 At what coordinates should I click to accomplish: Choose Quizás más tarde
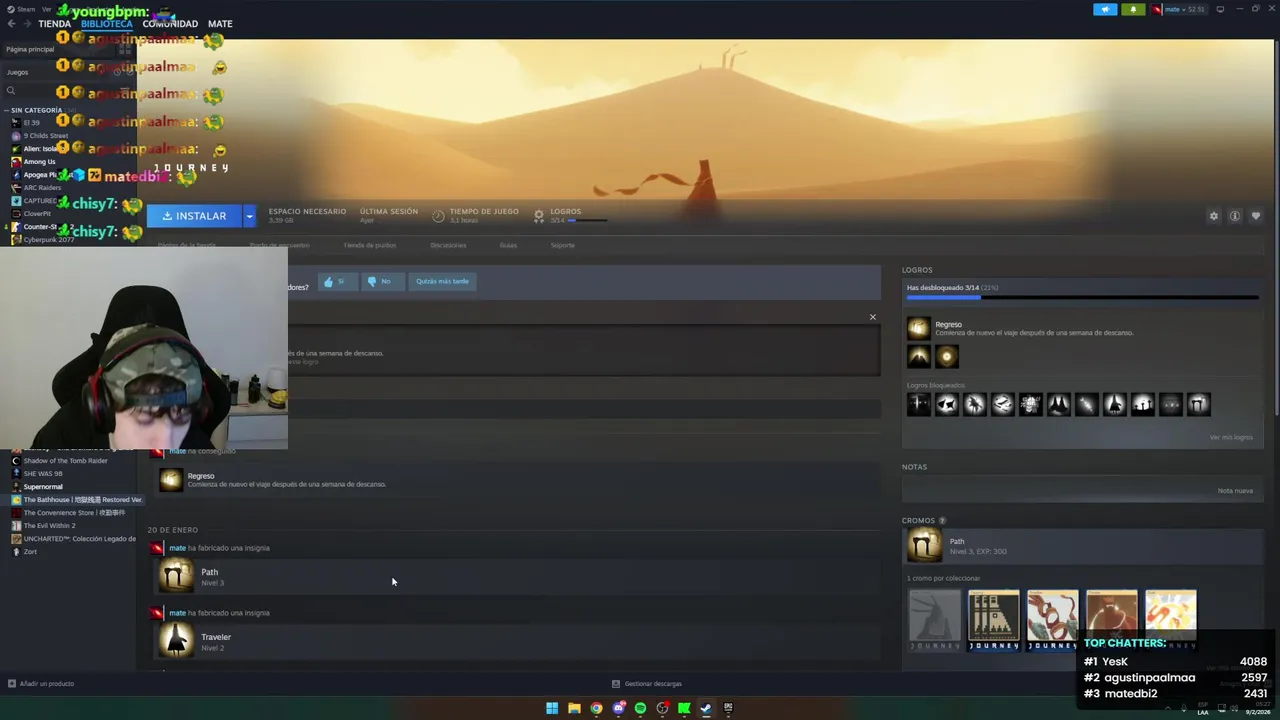(x=442, y=282)
